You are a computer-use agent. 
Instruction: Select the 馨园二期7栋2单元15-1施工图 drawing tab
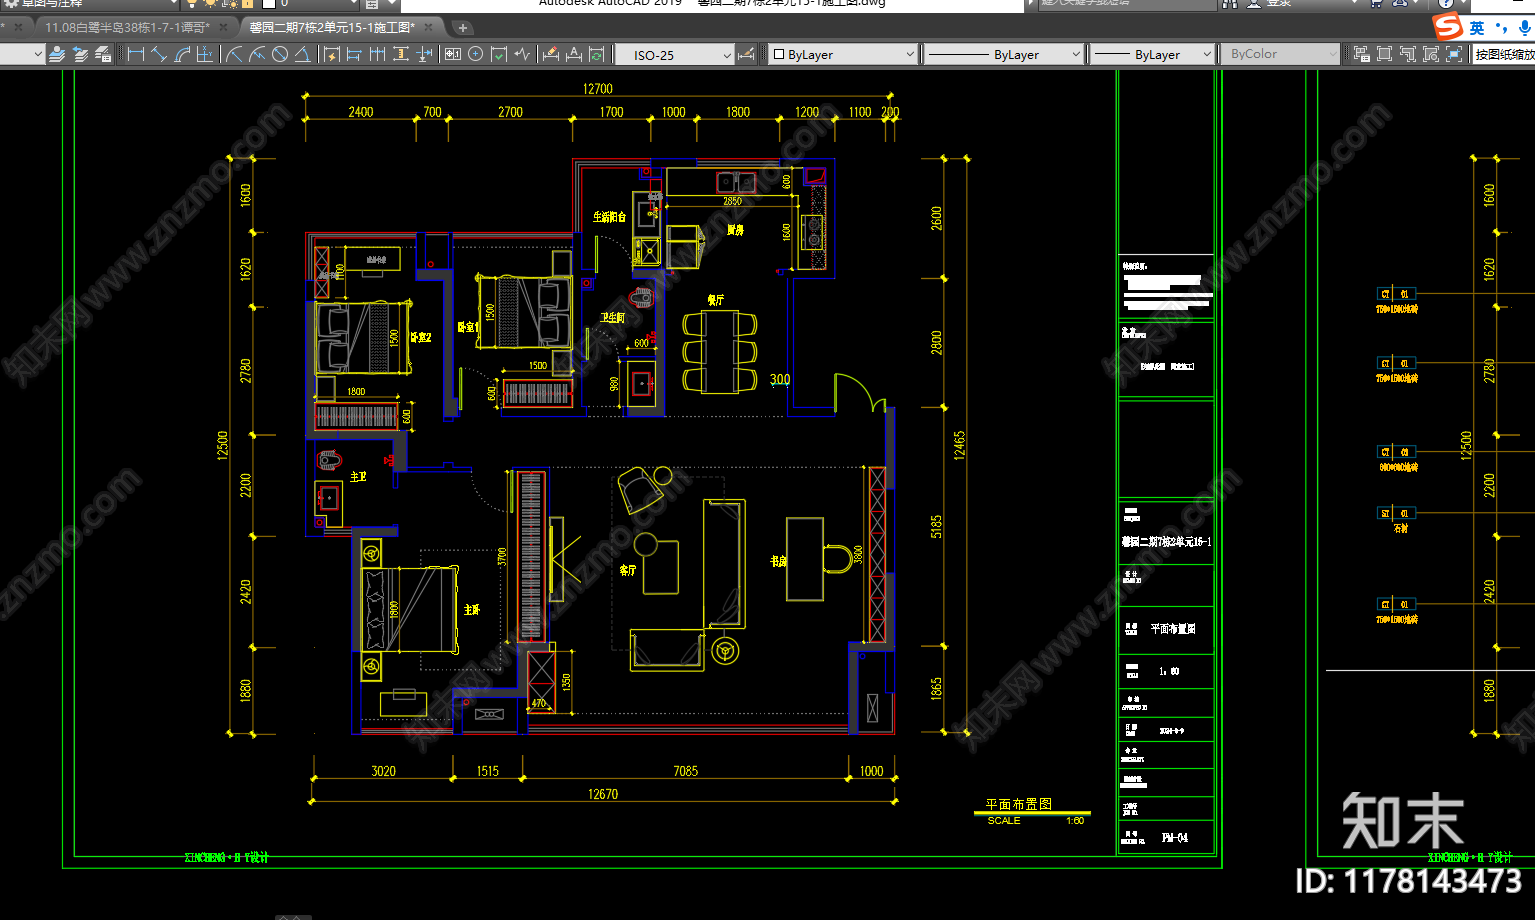point(331,28)
